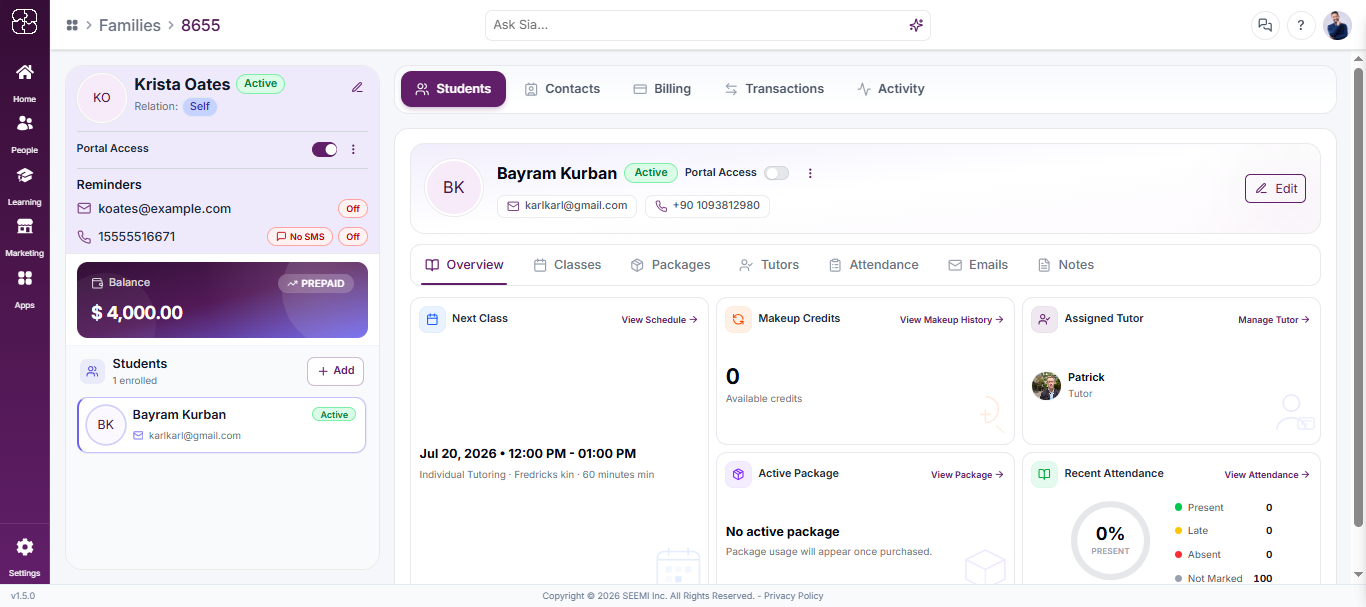This screenshot has height=607, width=1366.
Task: Select the Overview sub-tab
Action: pyautogui.click(x=464, y=265)
